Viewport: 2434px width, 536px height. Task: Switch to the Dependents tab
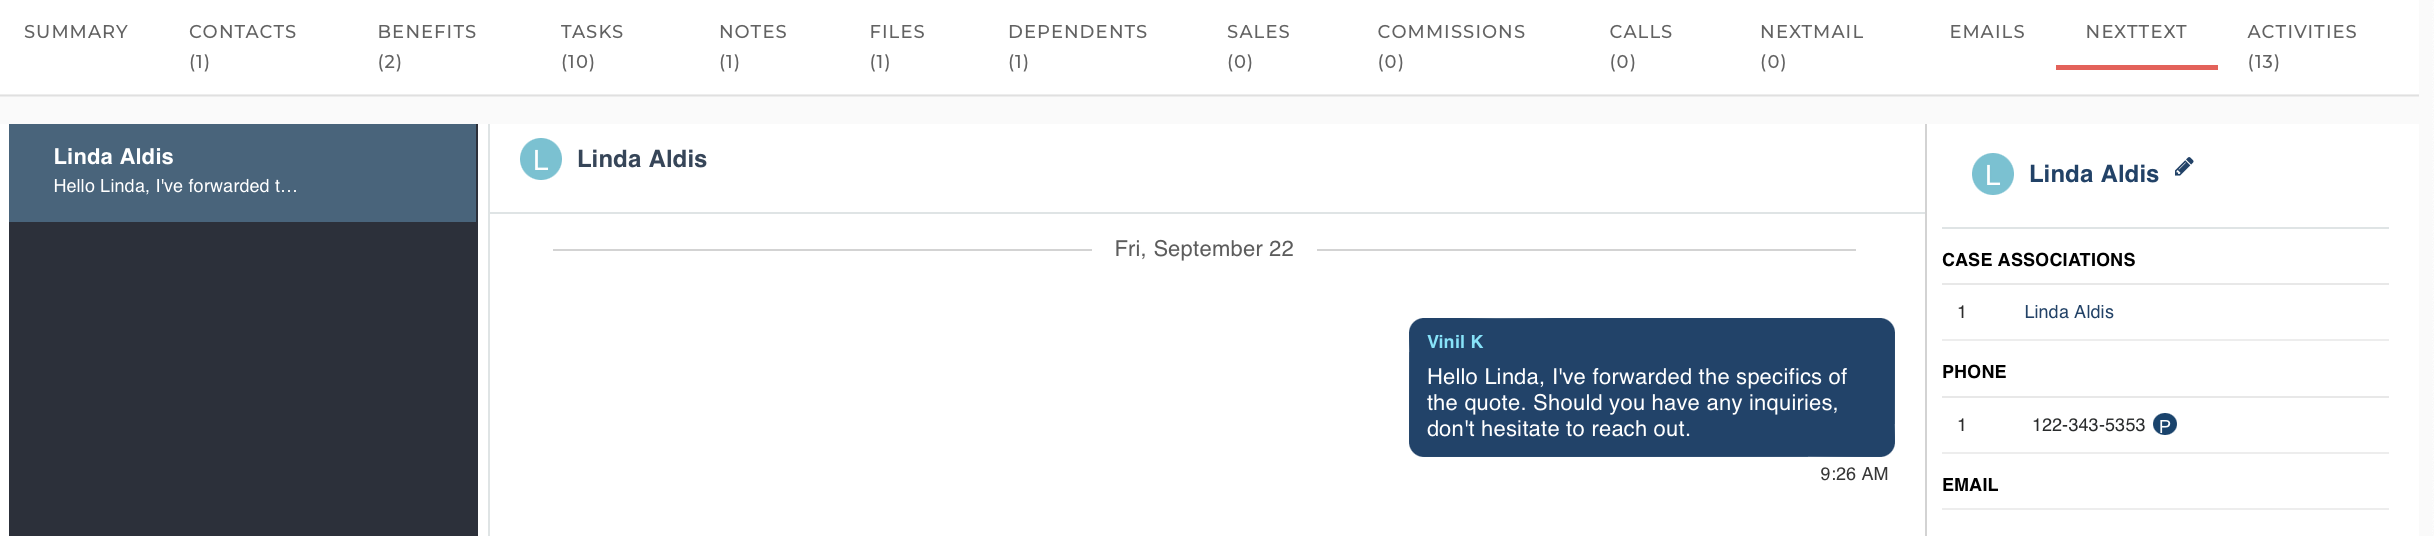(1078, 46)
